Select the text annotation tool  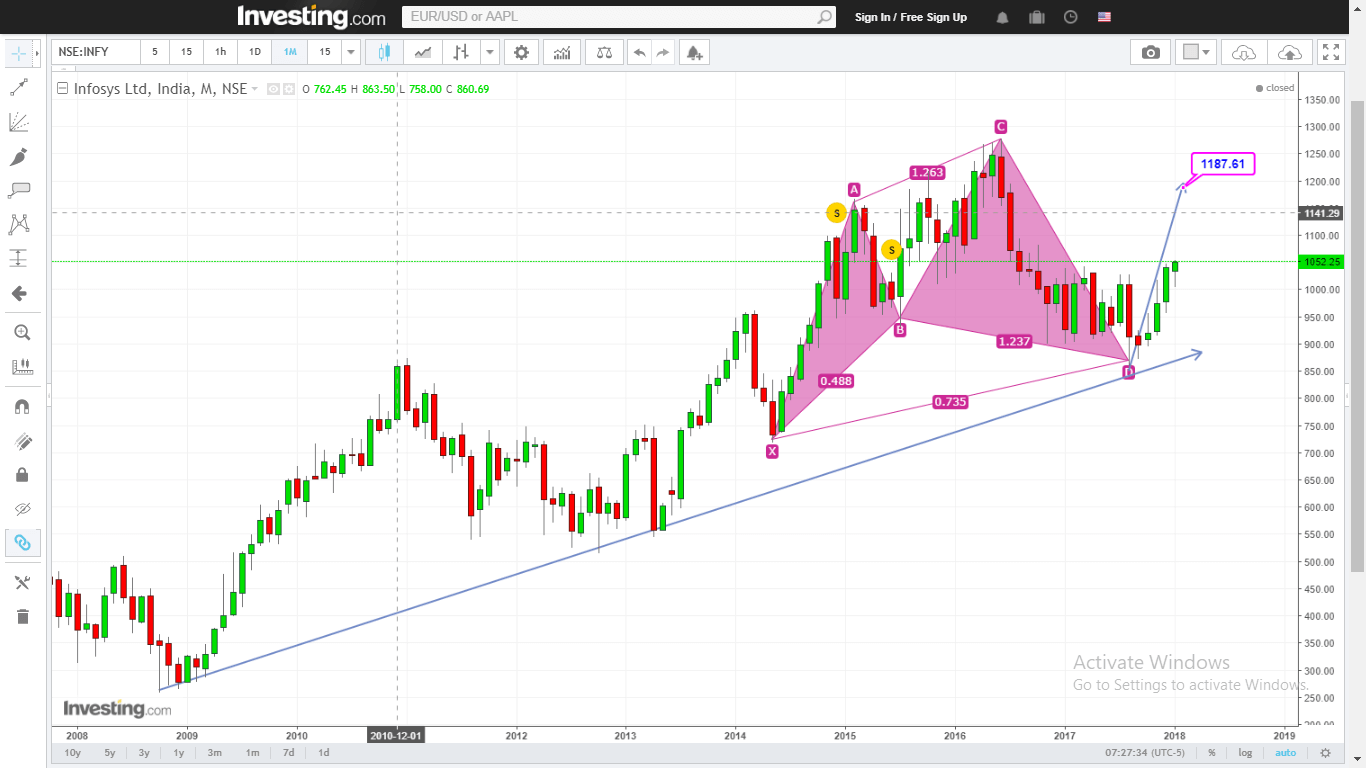19,190
